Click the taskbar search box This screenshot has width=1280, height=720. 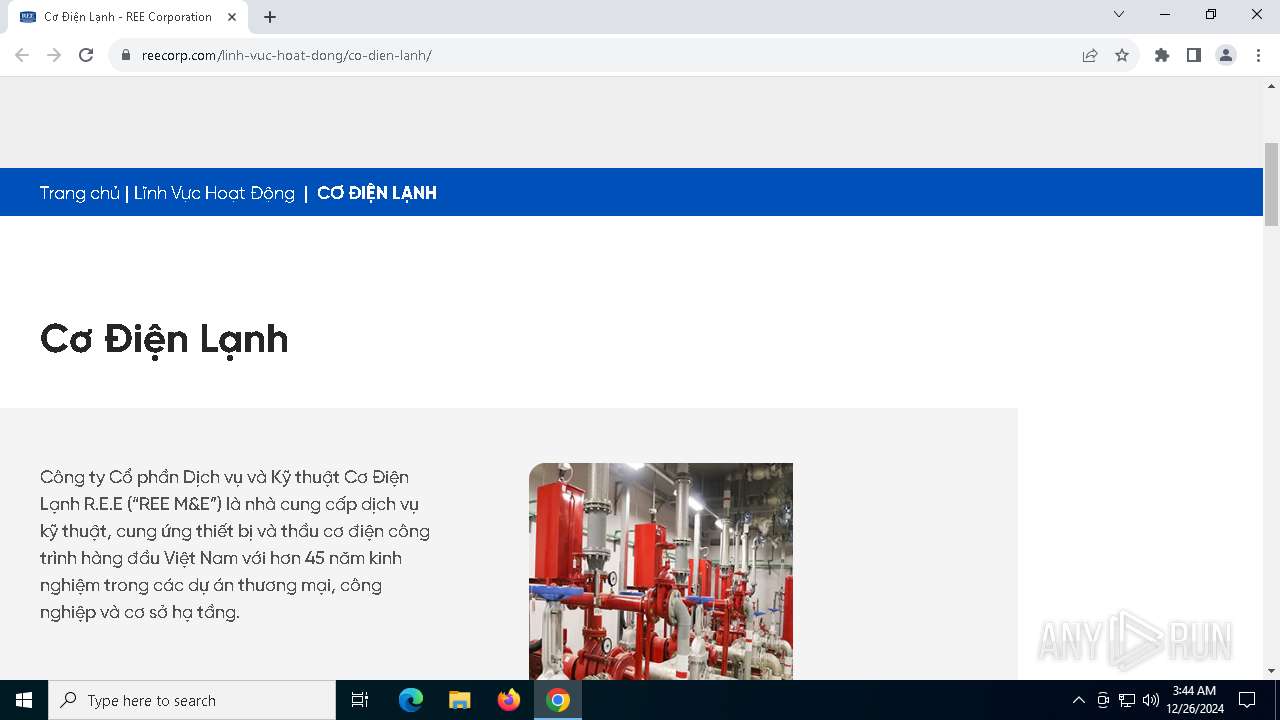tap(192, 700)
